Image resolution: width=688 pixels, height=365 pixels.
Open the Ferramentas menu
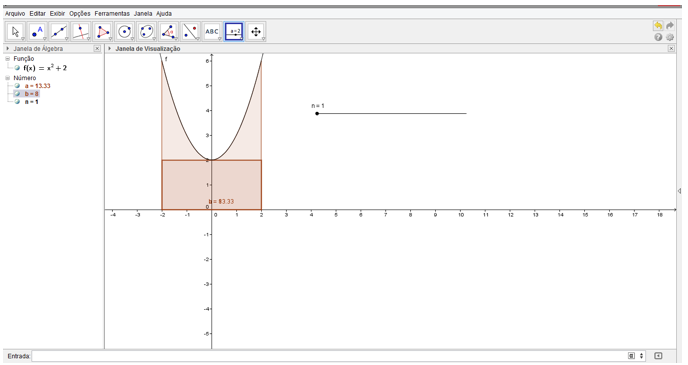pos(112,14)
